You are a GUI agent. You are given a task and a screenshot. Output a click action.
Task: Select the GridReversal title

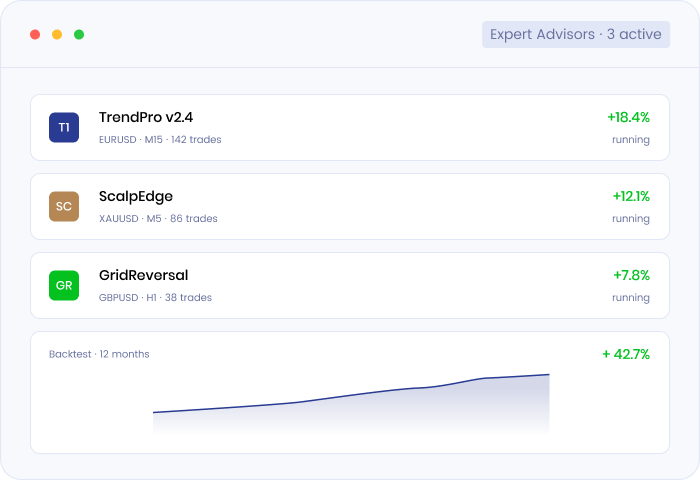point(143,275)
